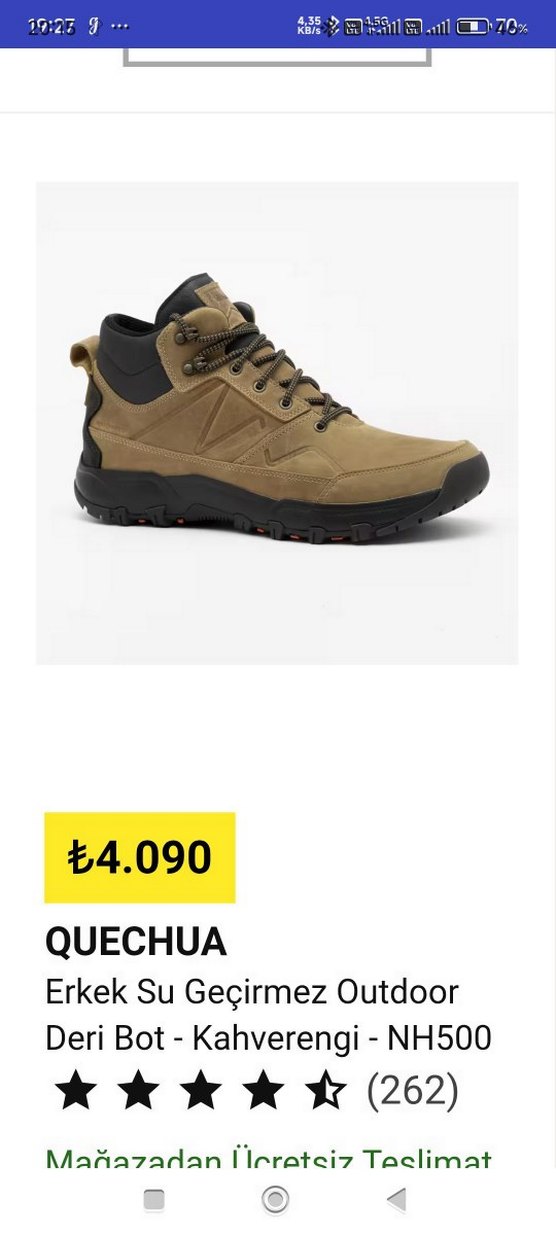Tap the Android back navigation triangle
556x1235 pixels.
coord(397,1200)
